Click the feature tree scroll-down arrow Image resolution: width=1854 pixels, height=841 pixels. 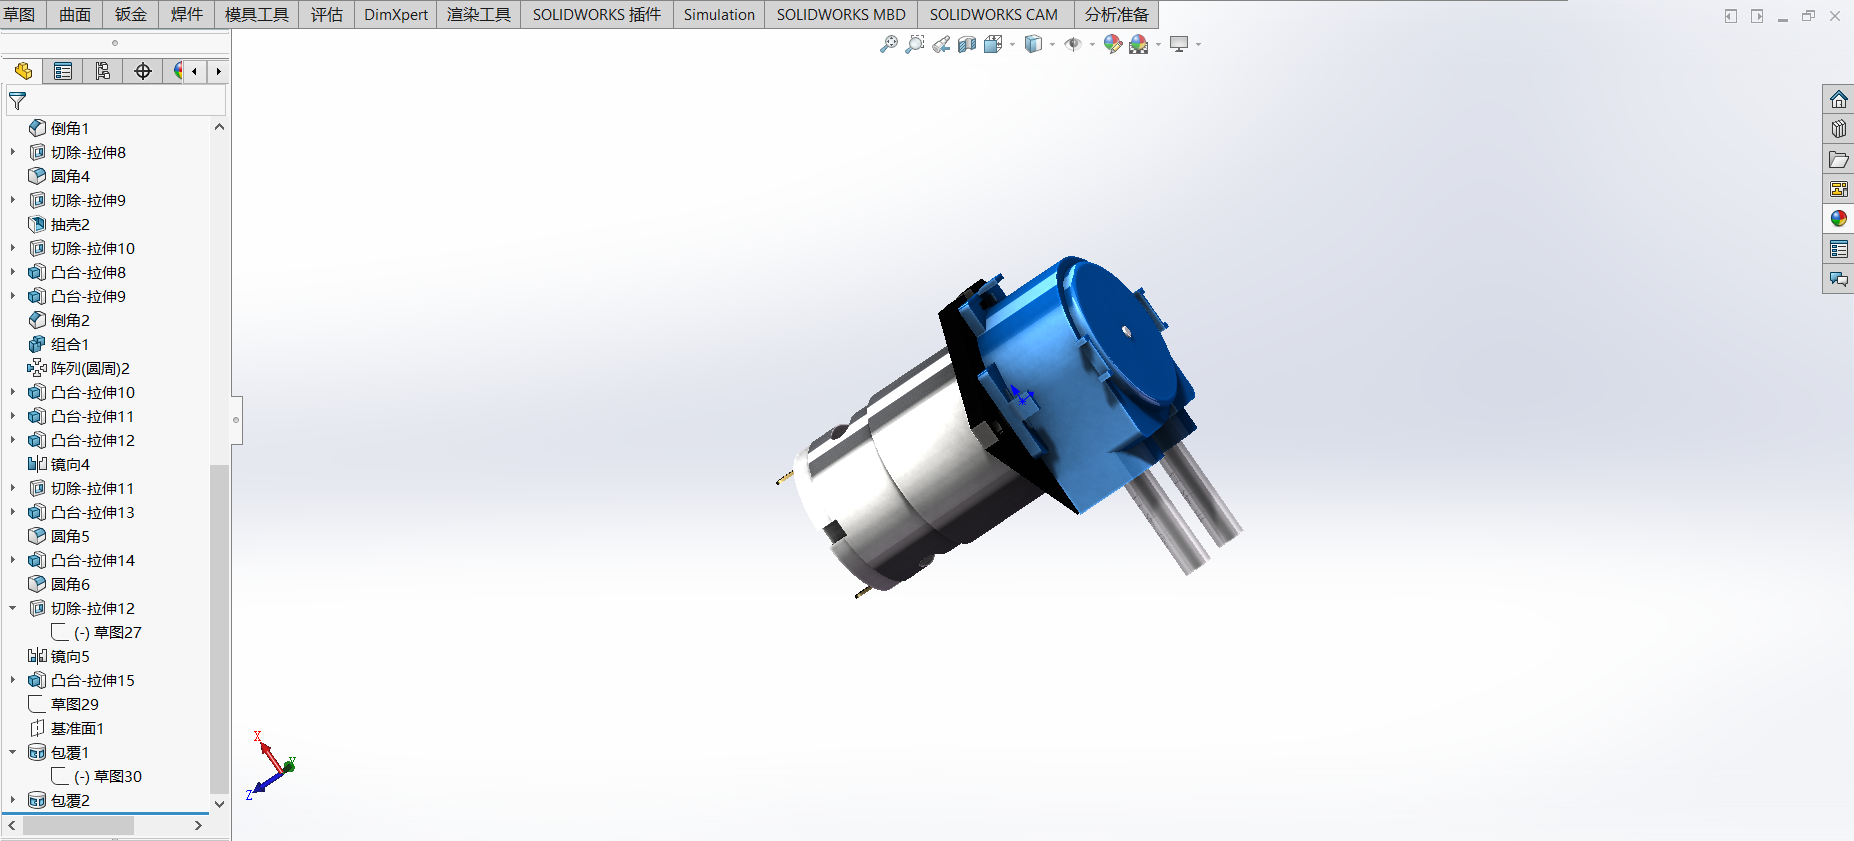219,803
